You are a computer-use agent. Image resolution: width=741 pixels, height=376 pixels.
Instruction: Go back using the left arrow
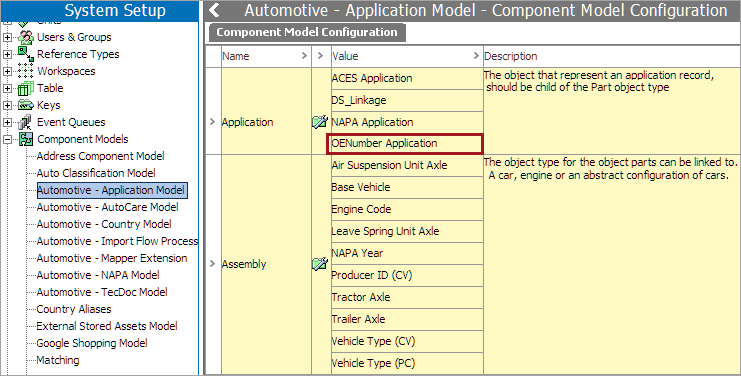pyautogui.click(x=214, y=10)
